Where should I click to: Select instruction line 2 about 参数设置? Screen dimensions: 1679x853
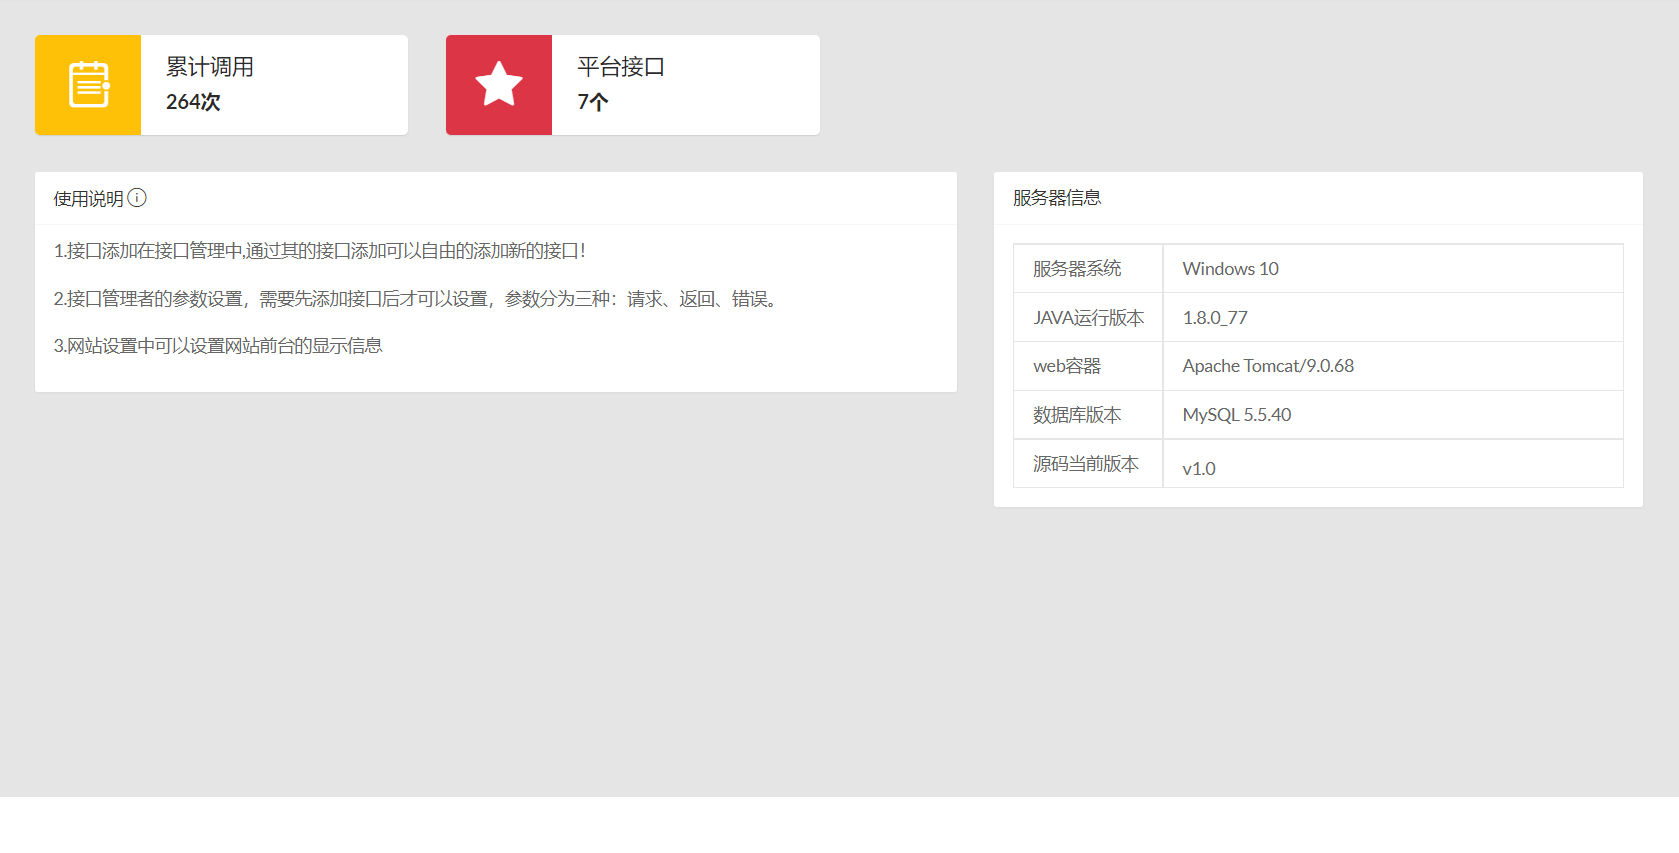[417, 299]
